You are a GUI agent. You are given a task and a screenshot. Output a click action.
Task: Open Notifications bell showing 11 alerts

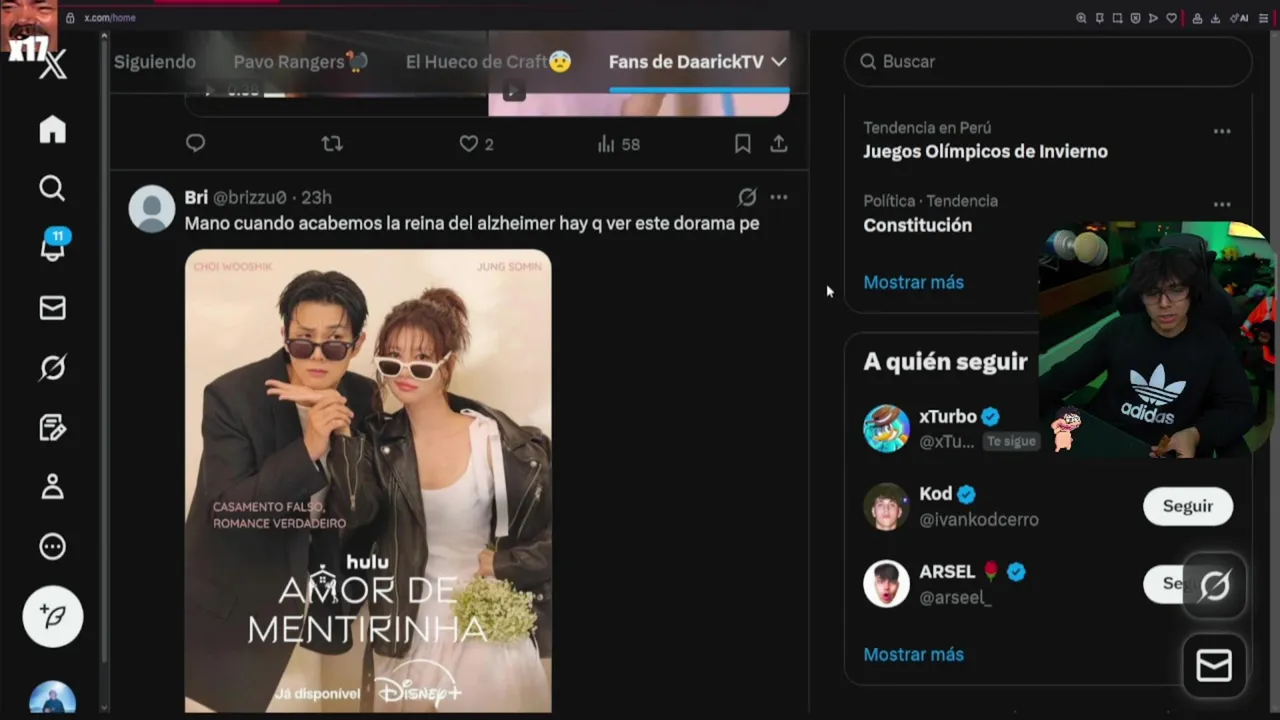tap(52, 246)
